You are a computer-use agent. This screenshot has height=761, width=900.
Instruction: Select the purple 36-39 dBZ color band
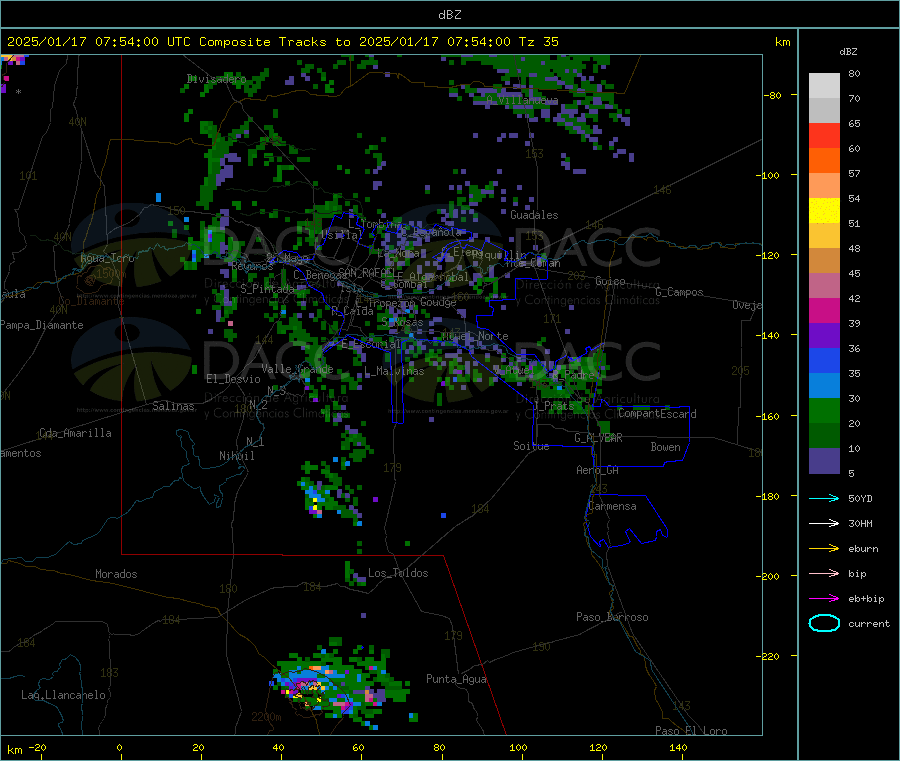click(824, 336)
